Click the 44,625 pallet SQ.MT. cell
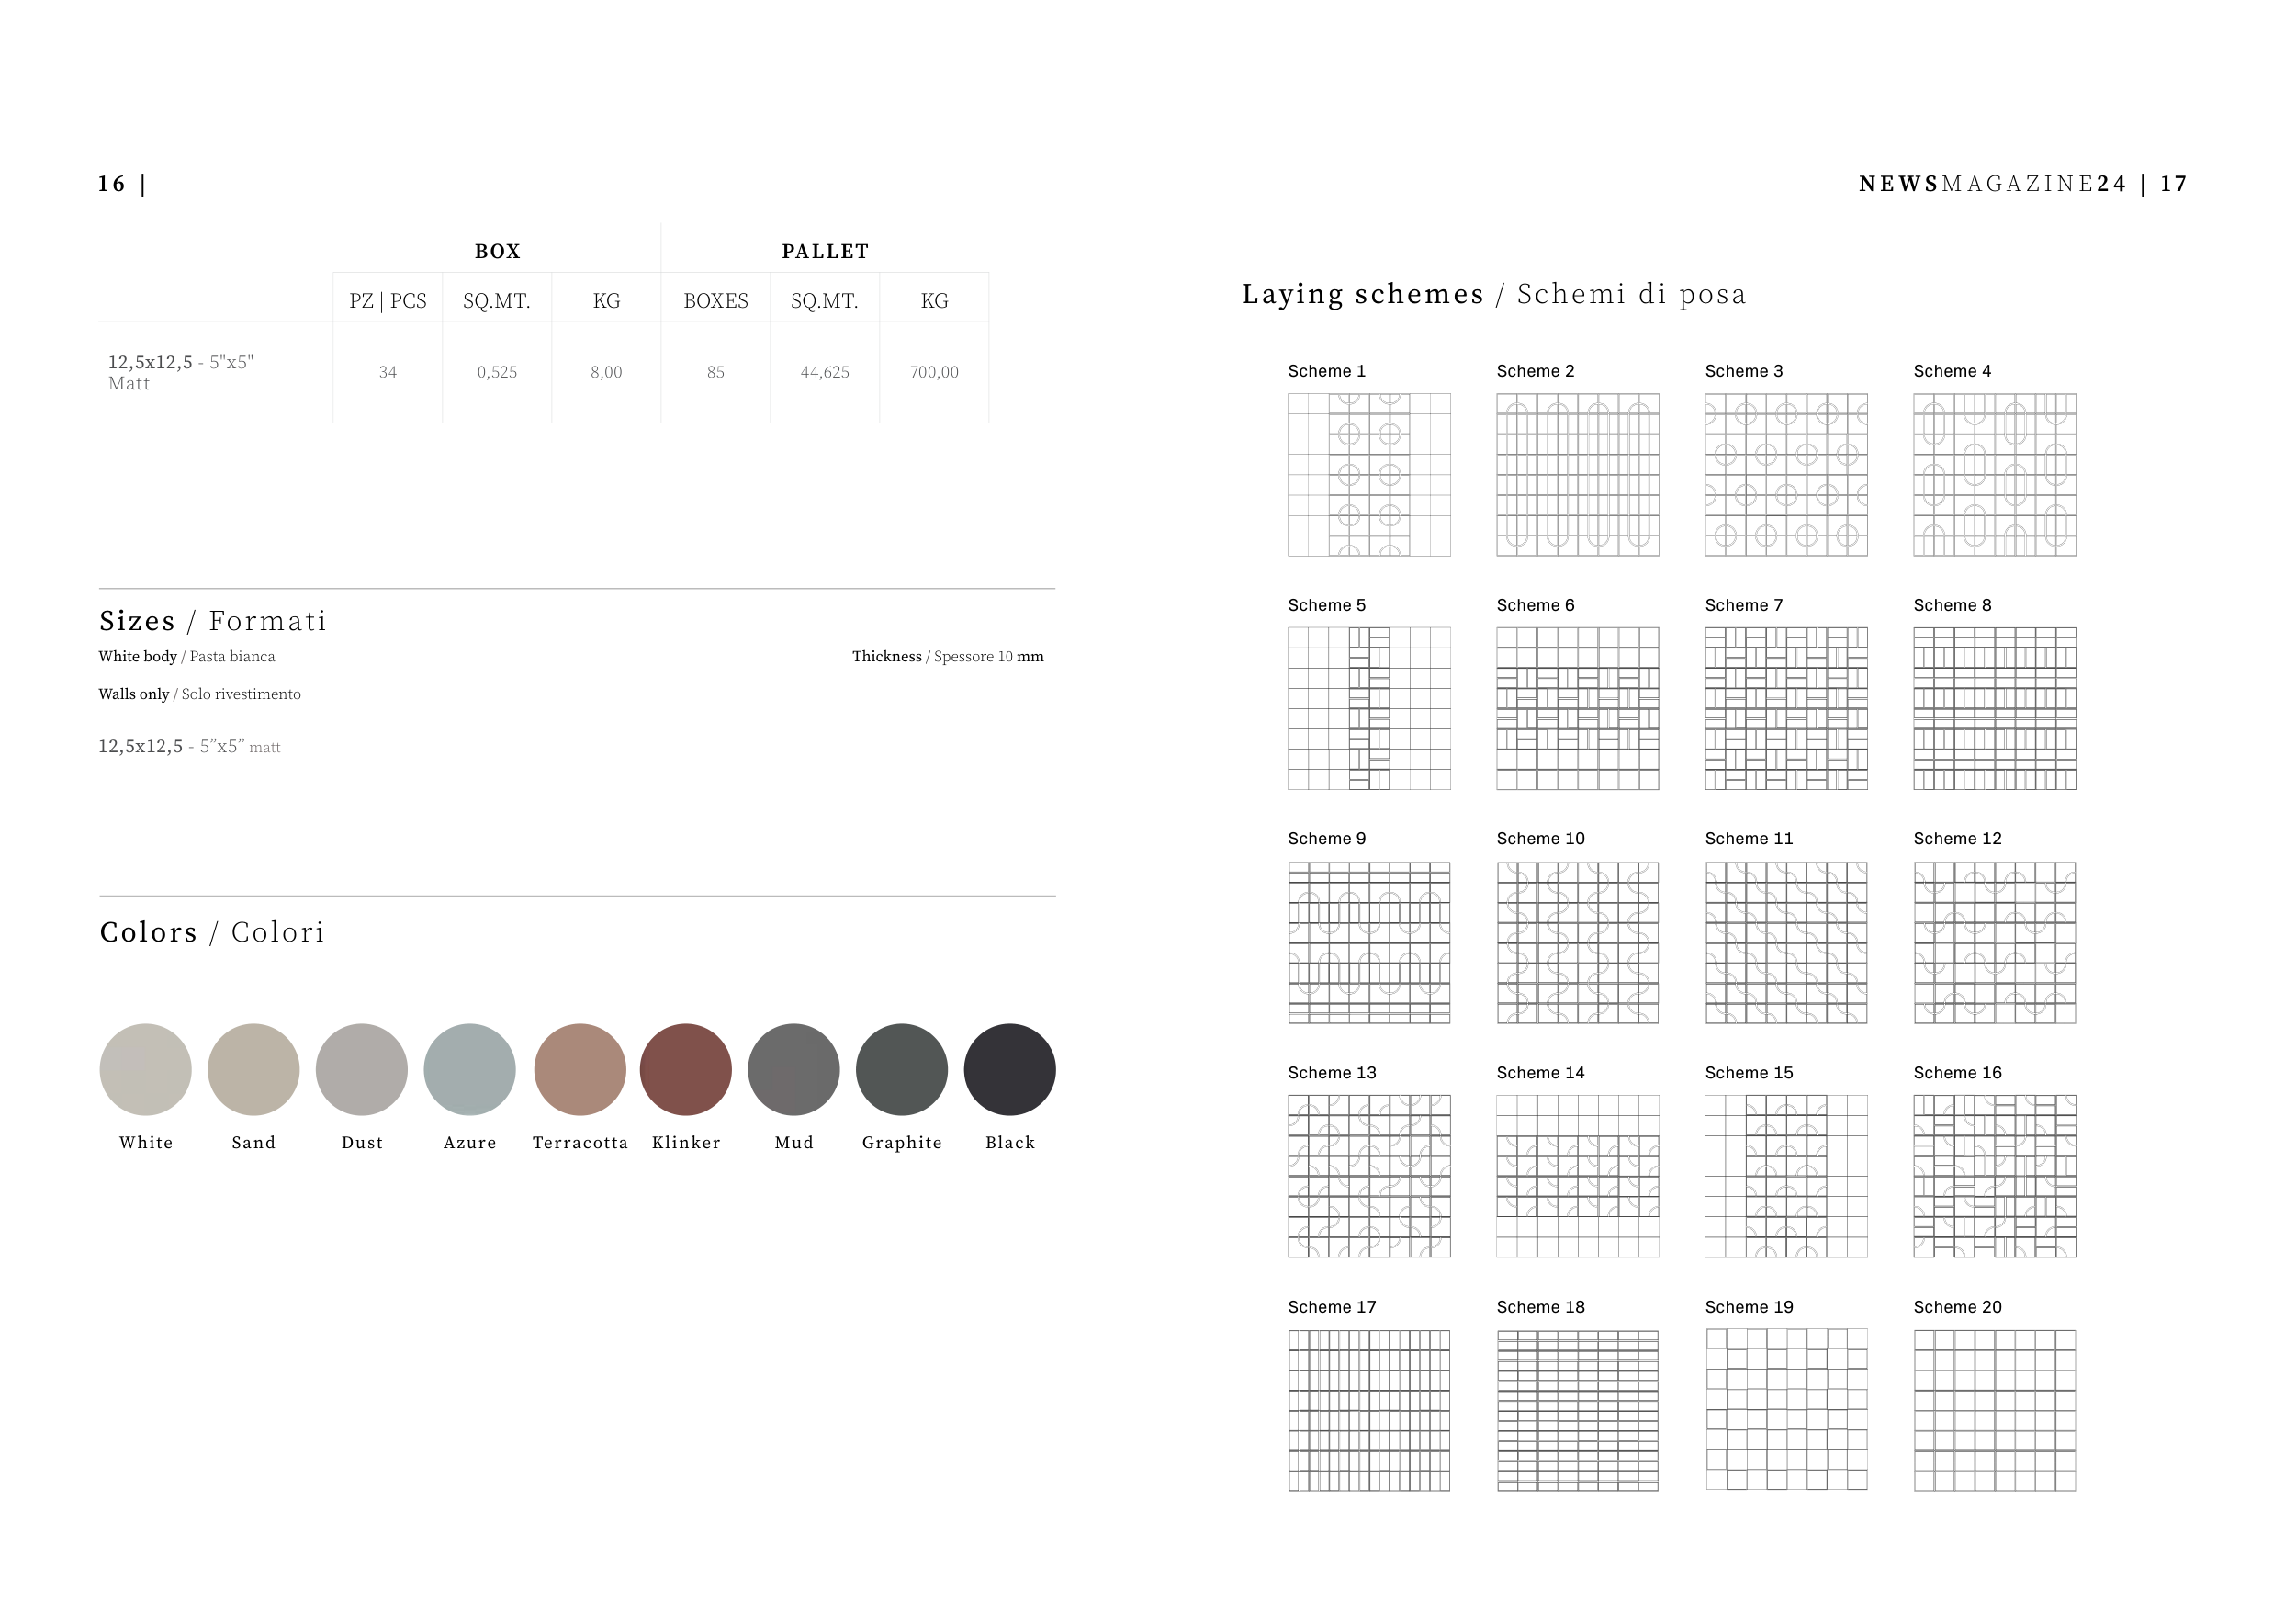Image resolution: width=2296 pixels, height=1624 pixels. [825, 372]
